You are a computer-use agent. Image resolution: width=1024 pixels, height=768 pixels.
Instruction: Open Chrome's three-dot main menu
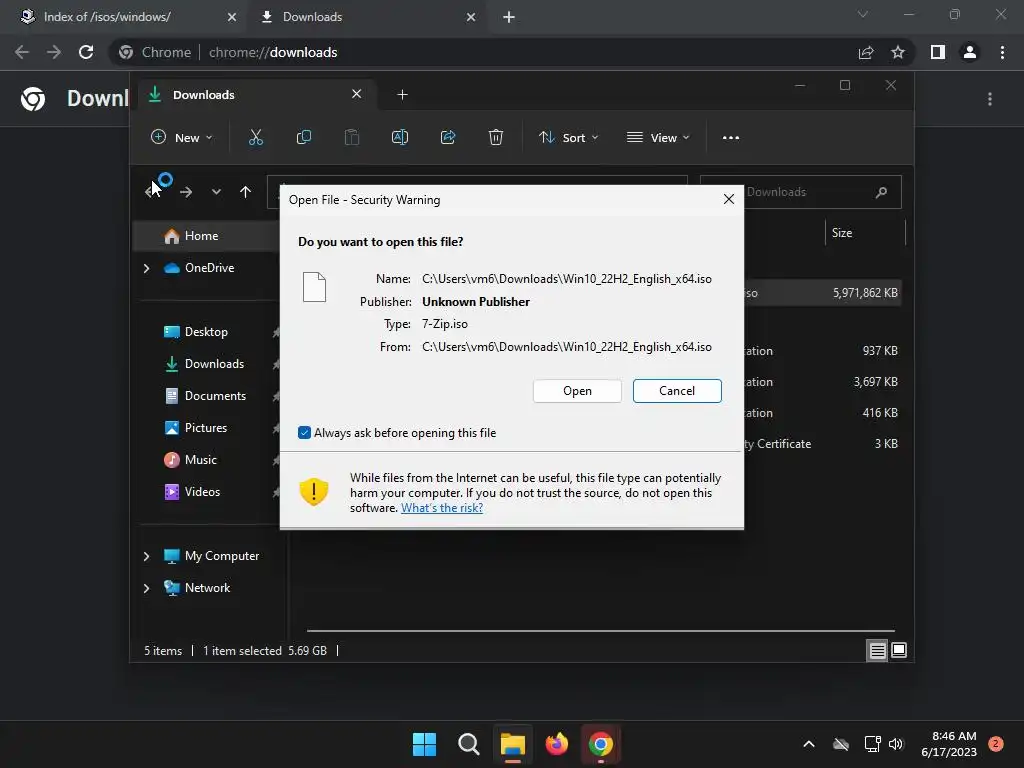1002,52
